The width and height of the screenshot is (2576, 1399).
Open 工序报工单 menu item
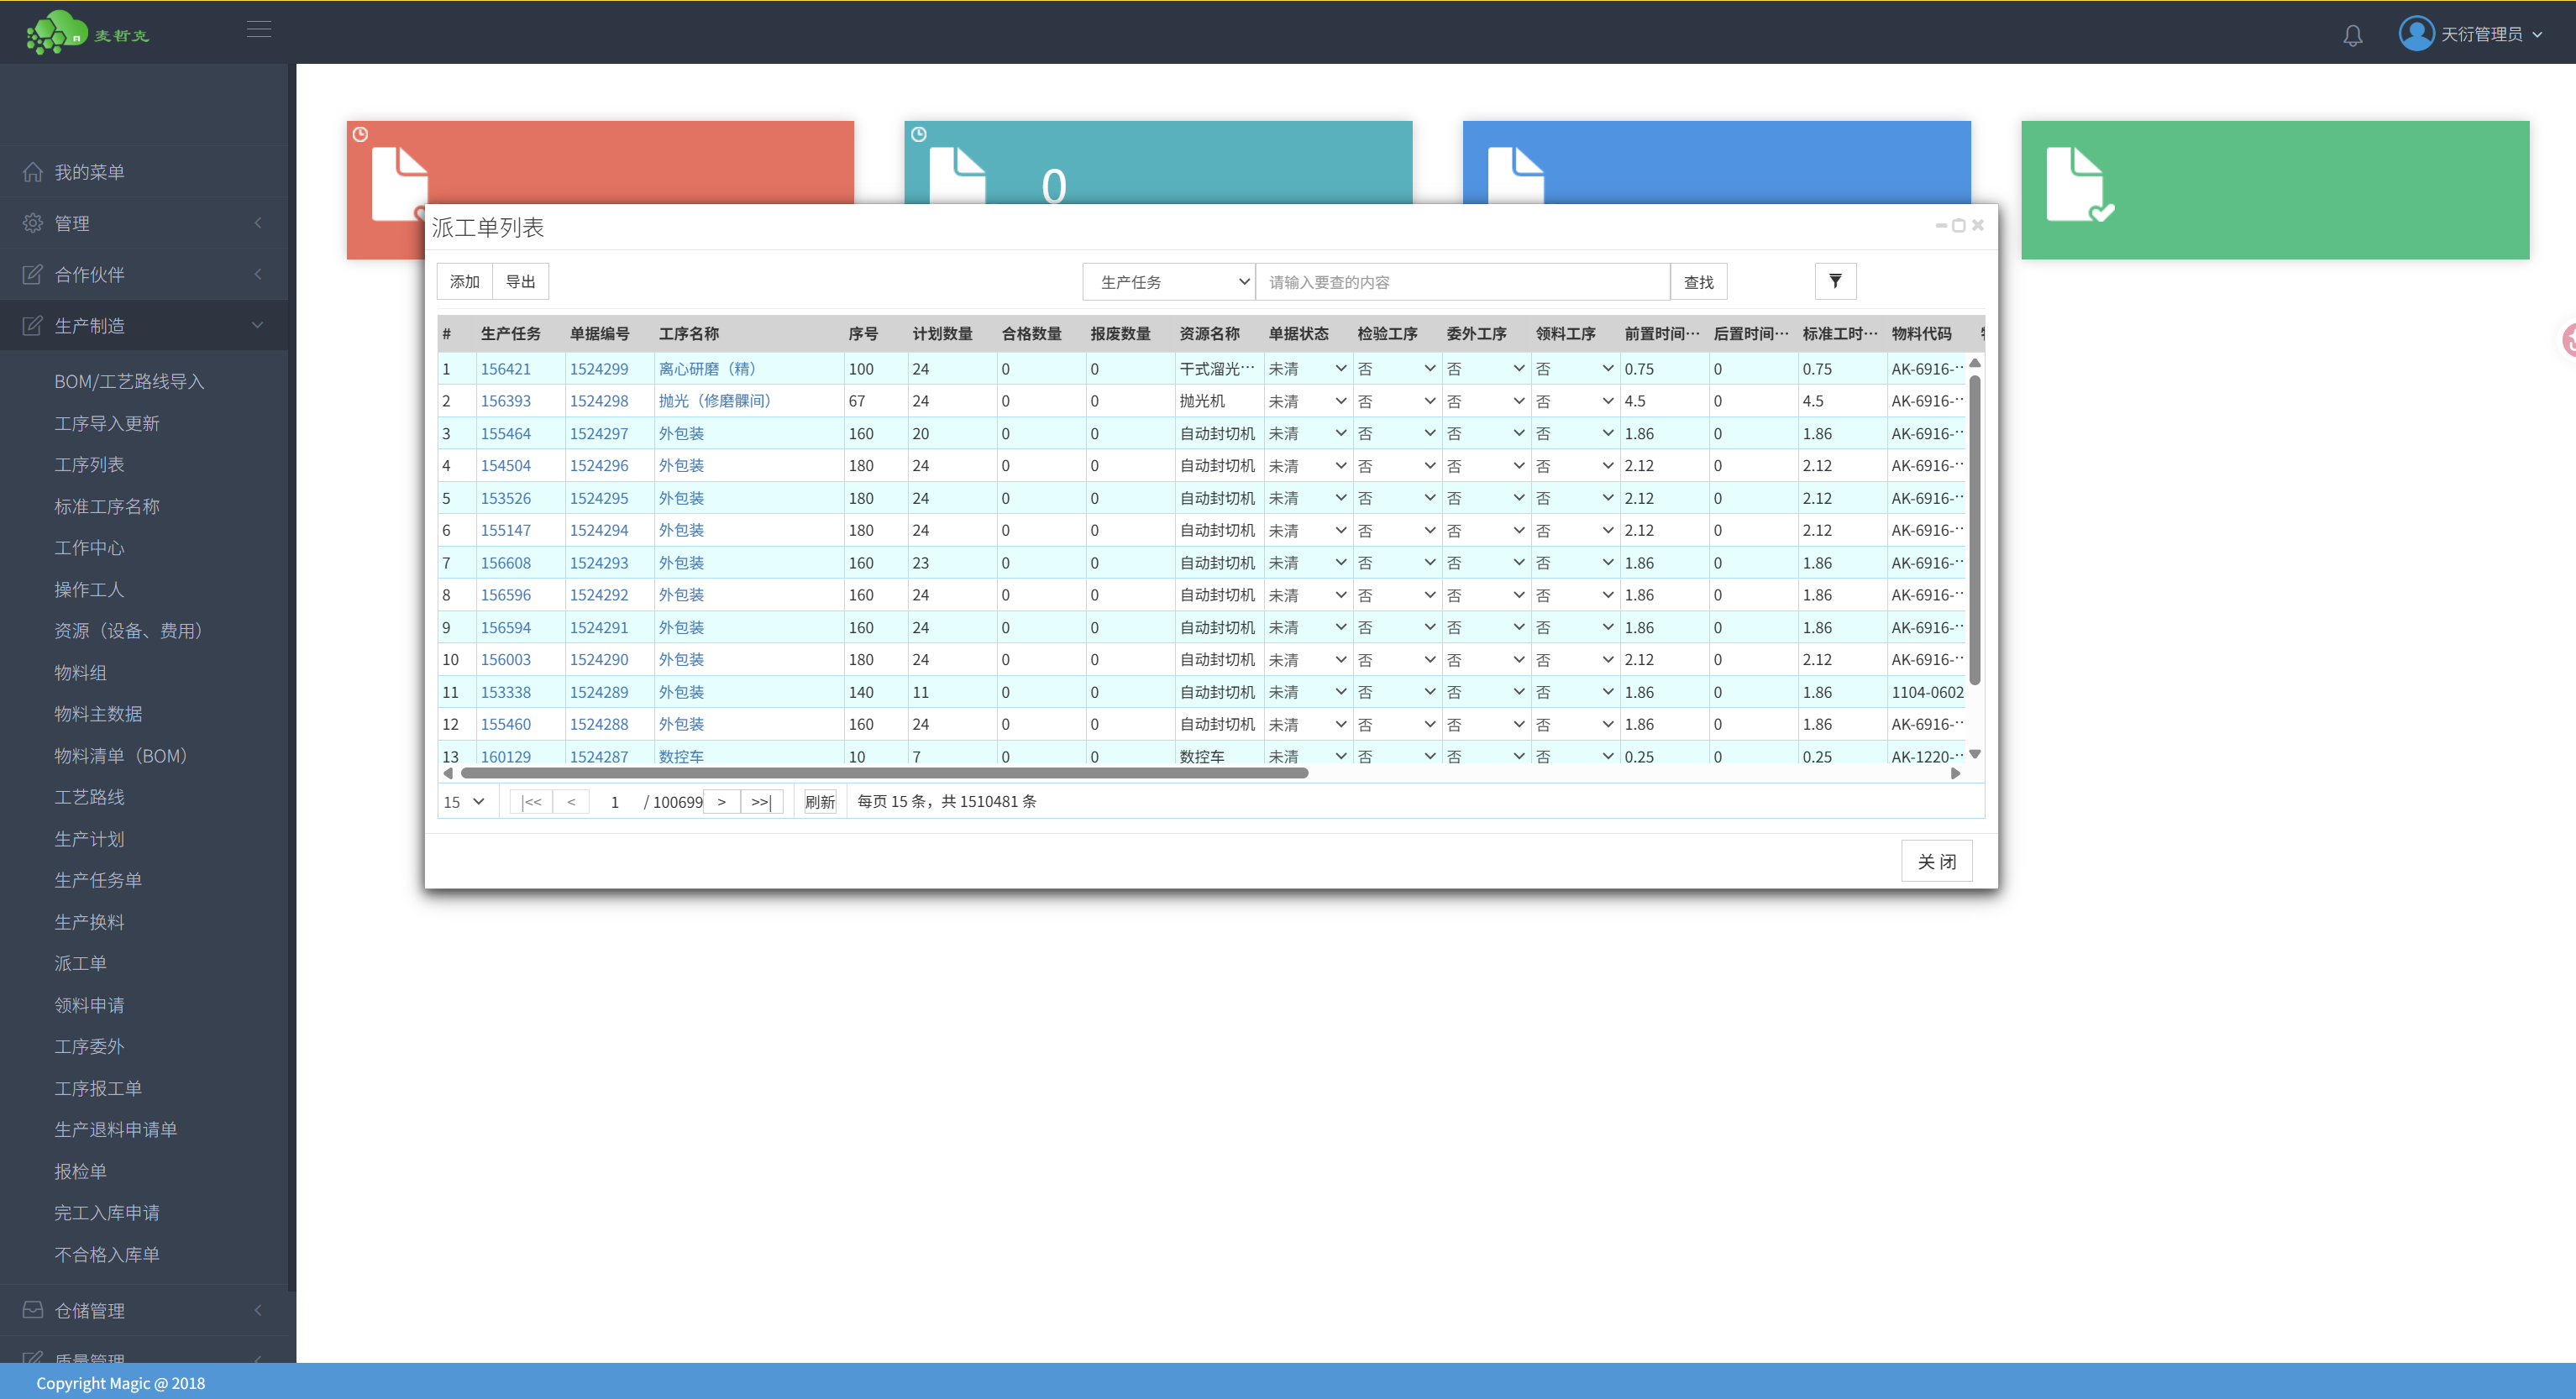point(98,1088)
